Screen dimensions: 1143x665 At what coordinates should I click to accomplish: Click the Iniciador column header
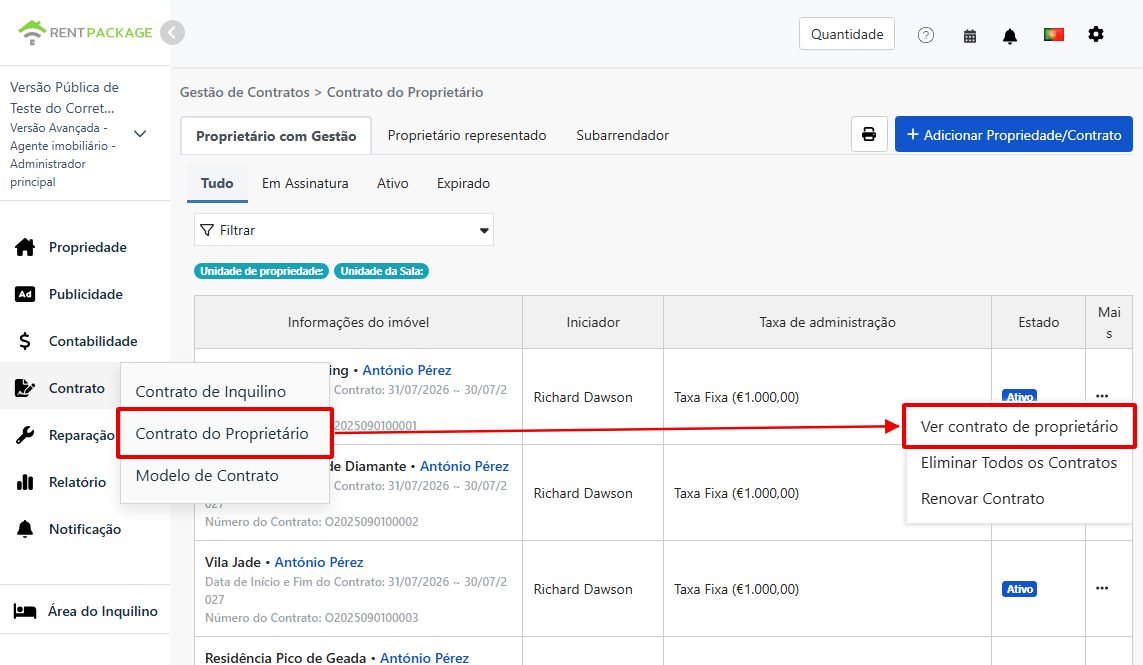pyautogui.click(x=593, y=322)
